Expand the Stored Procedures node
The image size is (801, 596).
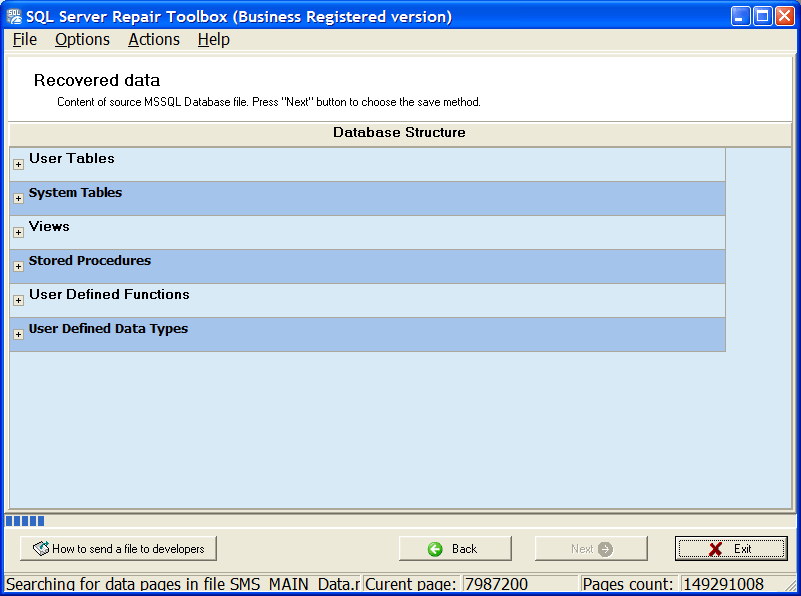click(18, 267)
